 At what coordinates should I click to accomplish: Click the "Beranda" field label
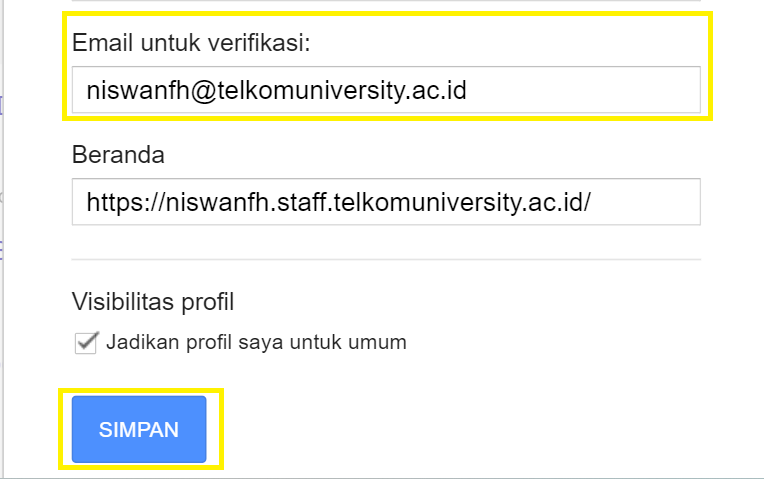(x=118, y=155)
